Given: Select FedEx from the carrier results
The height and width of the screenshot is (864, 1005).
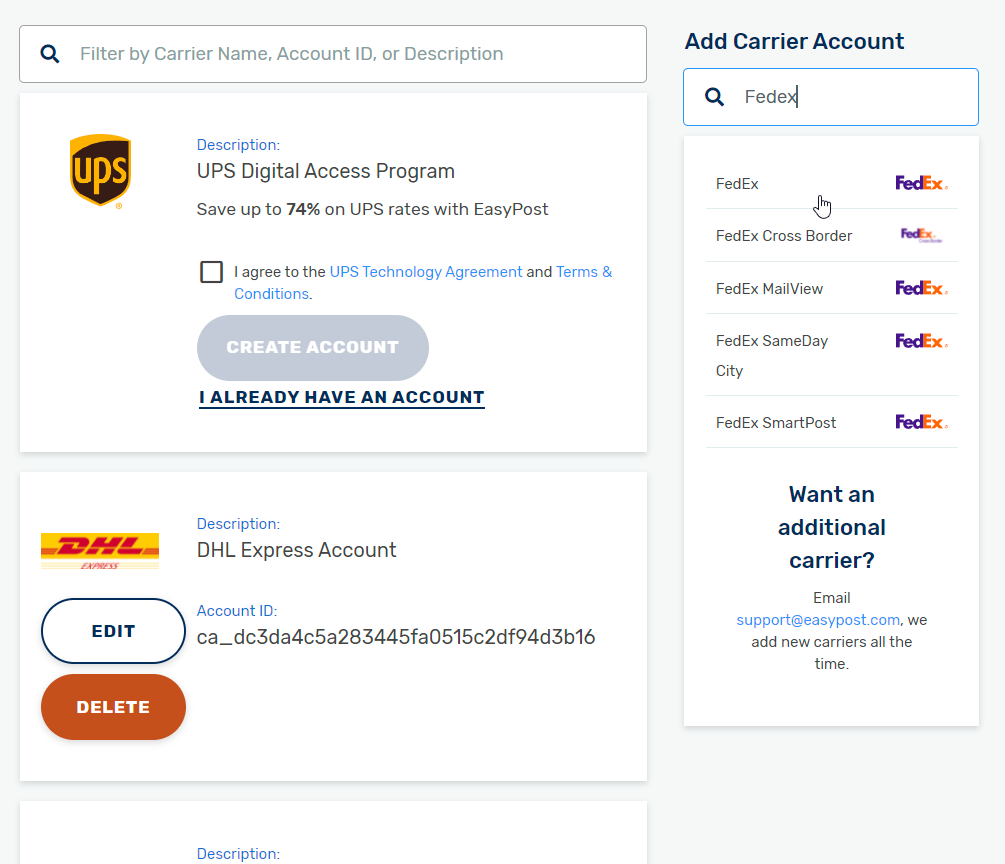Looking at the screenshot, I should [x=831, y=183].
